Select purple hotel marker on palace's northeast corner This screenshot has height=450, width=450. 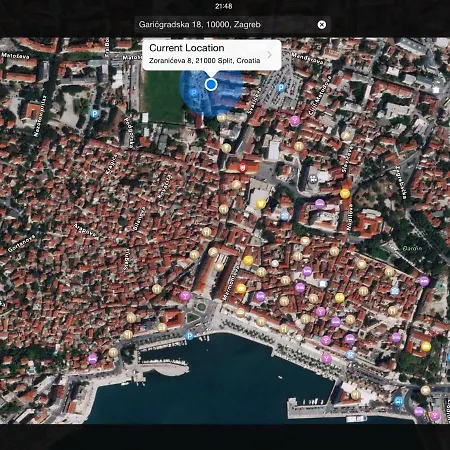click(424, 281)
